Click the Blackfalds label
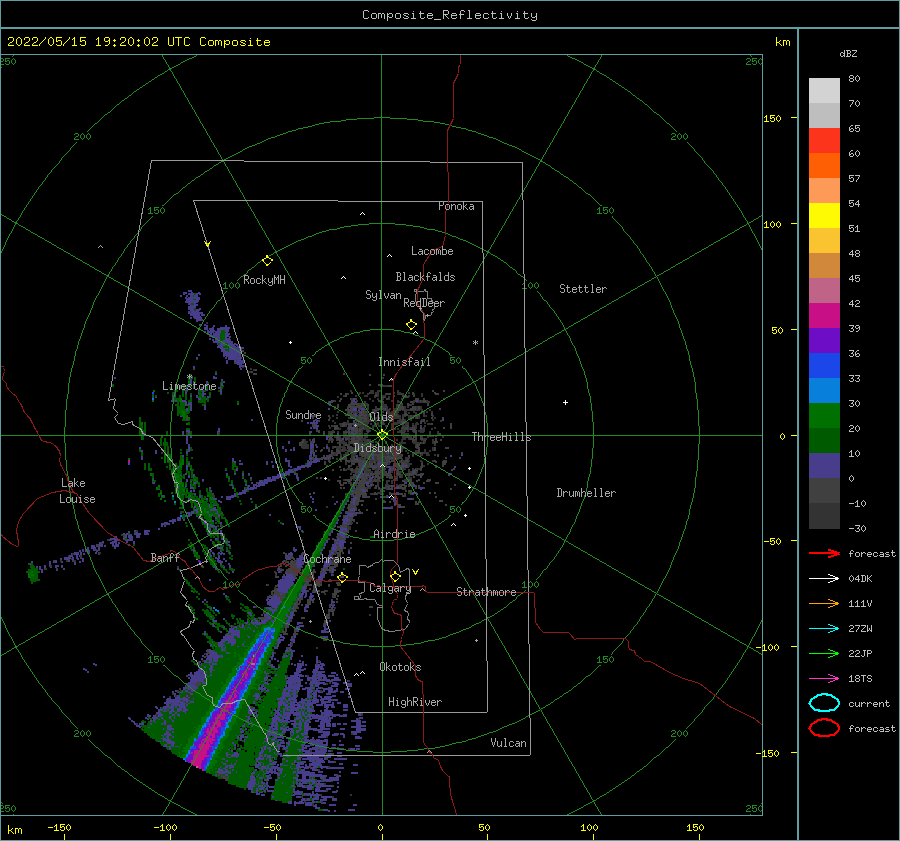 [x=425, y=277]
